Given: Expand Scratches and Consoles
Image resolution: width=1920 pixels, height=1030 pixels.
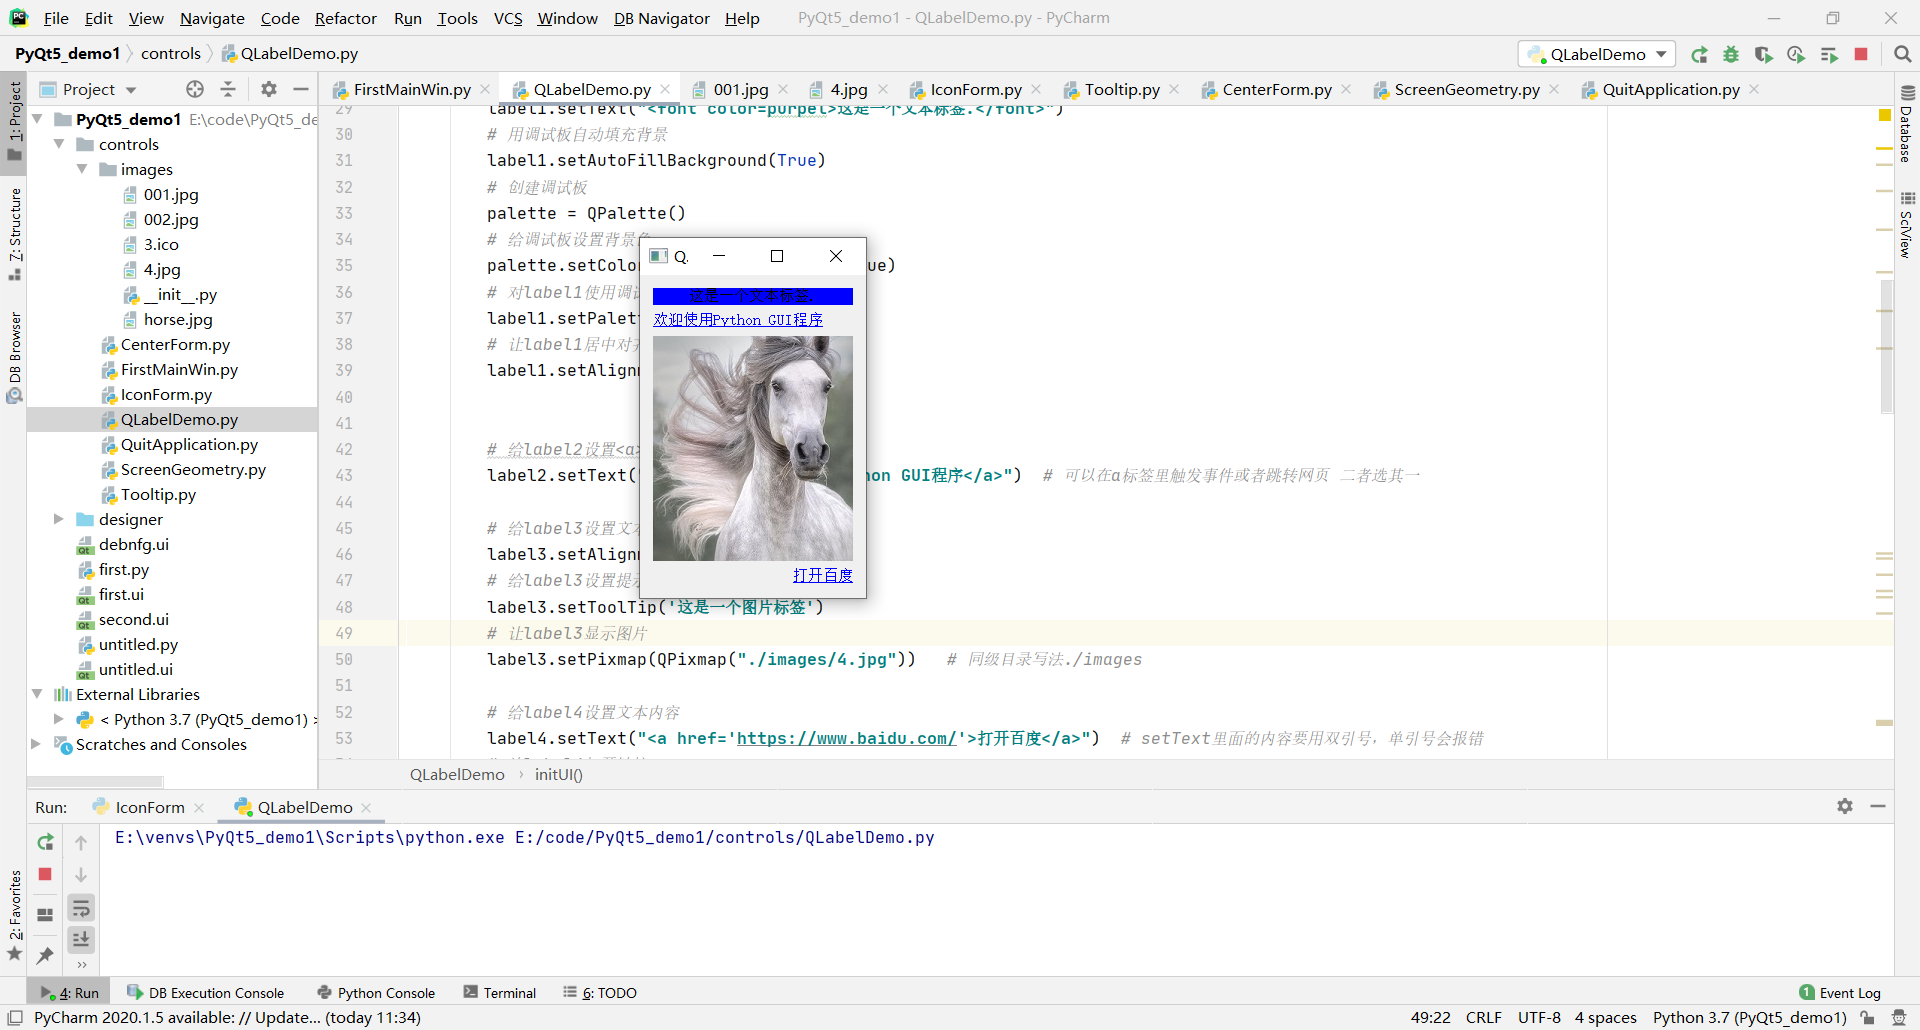Looking at the screenshot, I should (37, 744).
